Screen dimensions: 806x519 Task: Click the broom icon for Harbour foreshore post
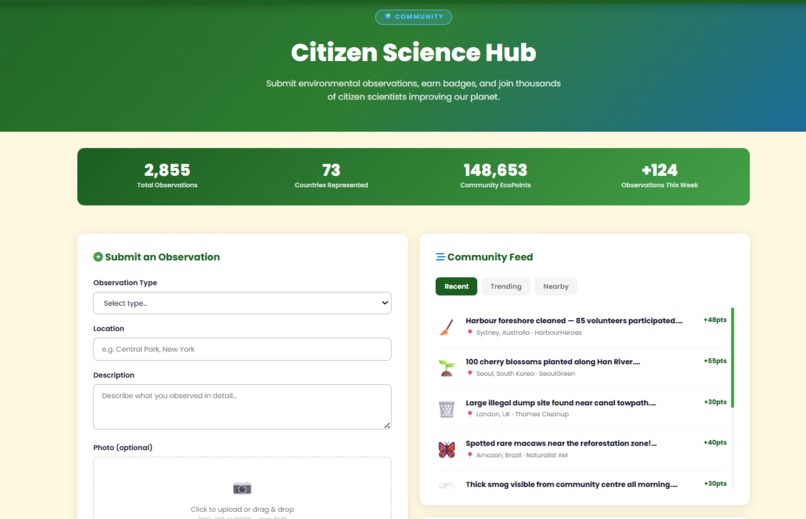pos(447,327)
